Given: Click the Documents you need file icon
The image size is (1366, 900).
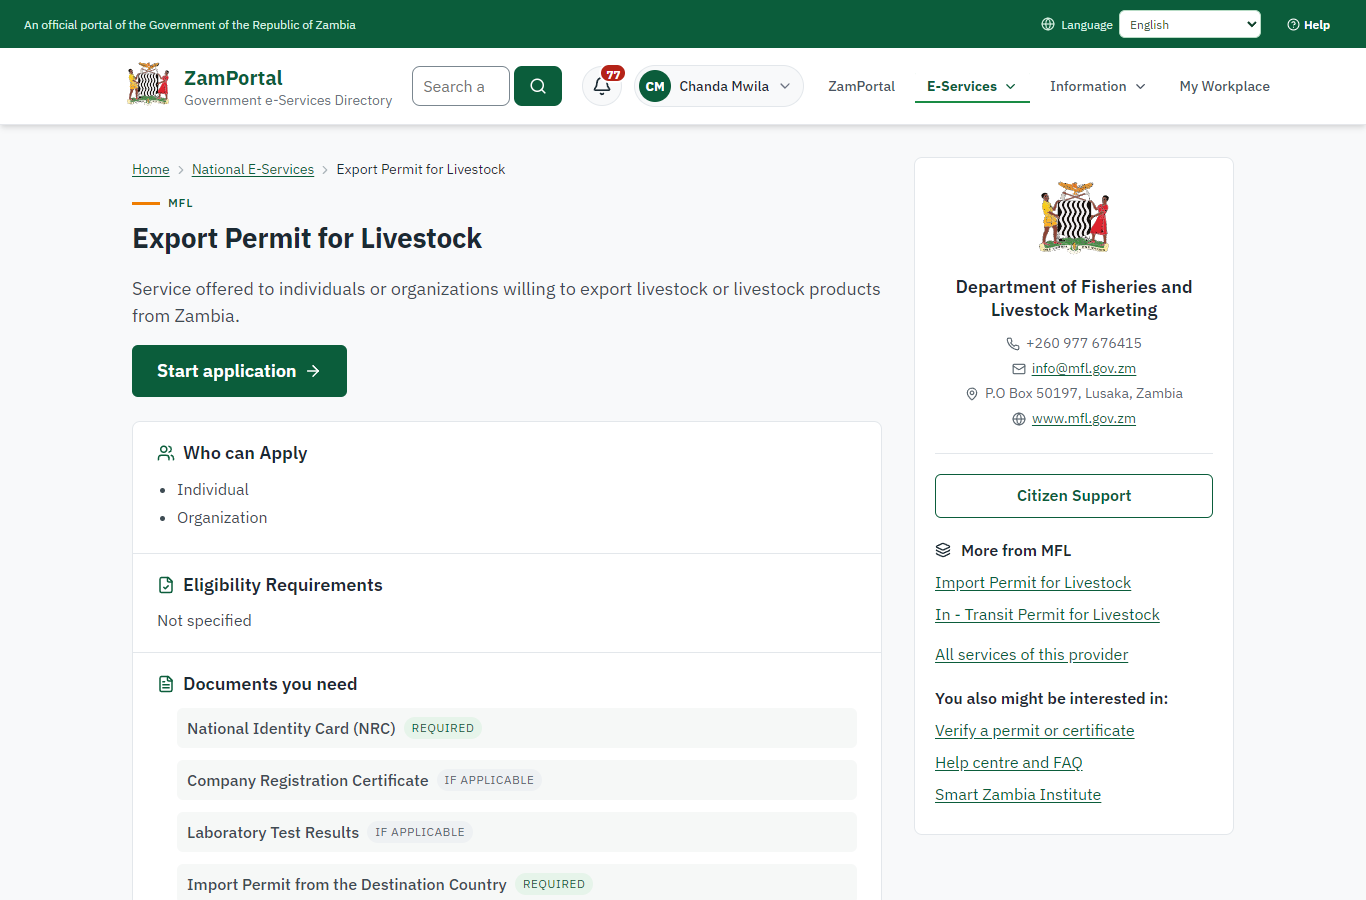Looking at the screenshot, I should click(x=166, y=684).
